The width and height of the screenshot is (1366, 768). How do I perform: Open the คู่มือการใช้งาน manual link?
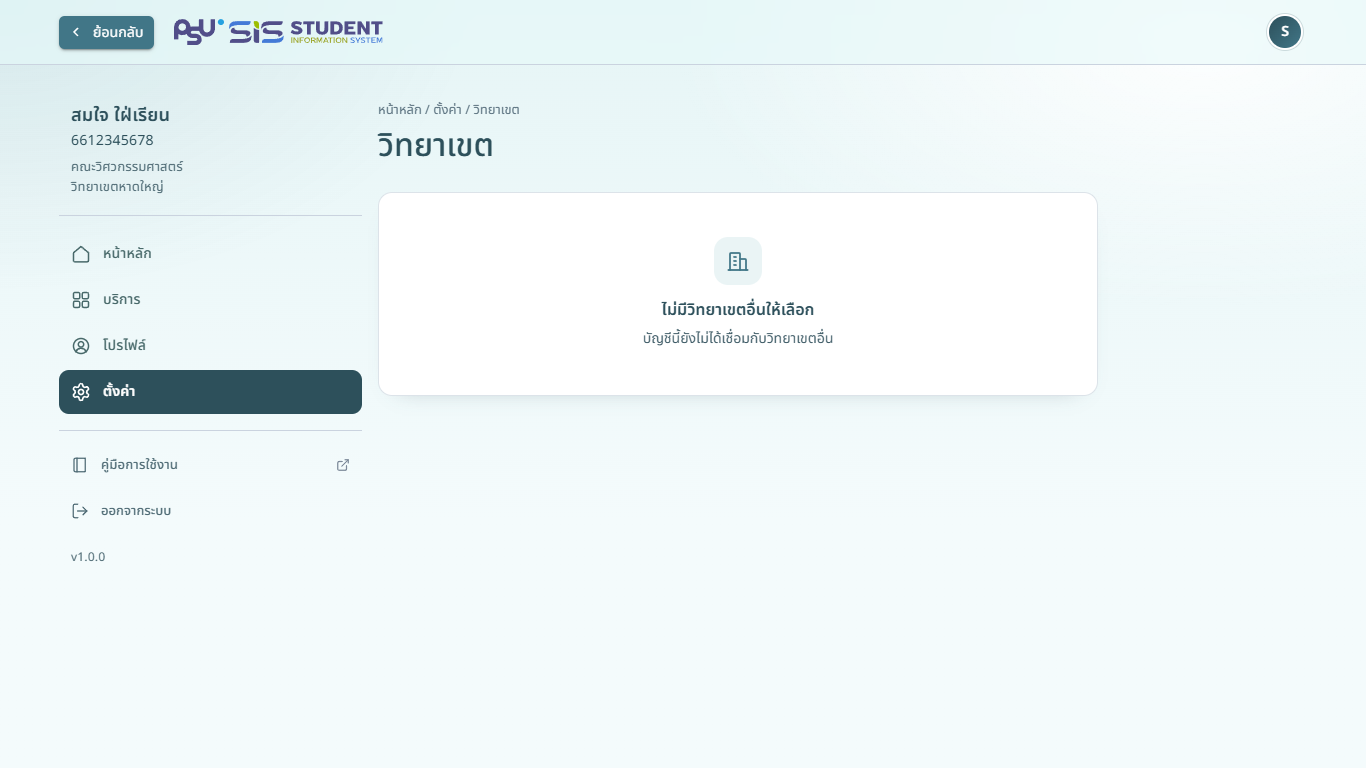pyautogui.click(x=210, y=465)
